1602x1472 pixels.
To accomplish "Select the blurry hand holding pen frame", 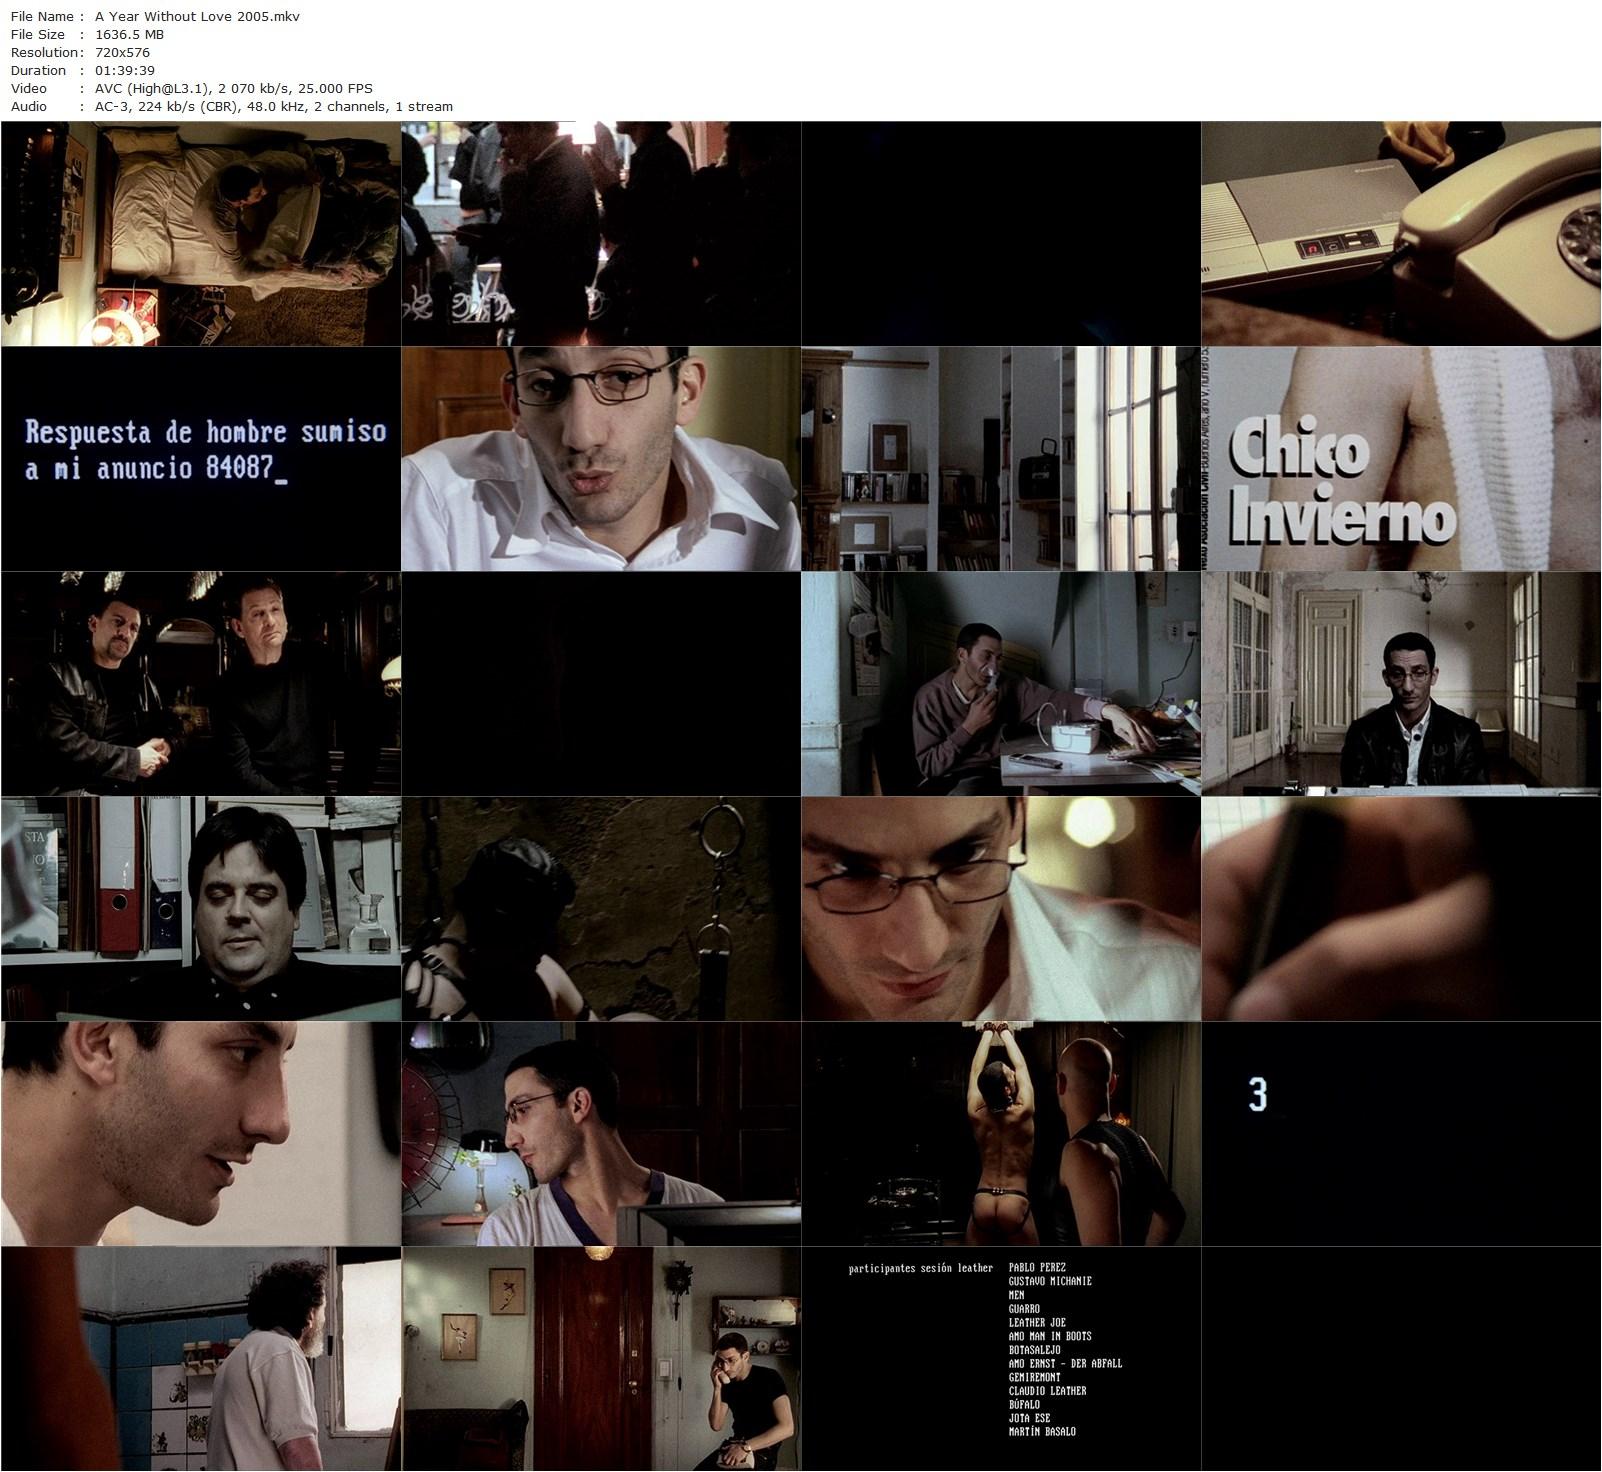I will pos(1401,909).
